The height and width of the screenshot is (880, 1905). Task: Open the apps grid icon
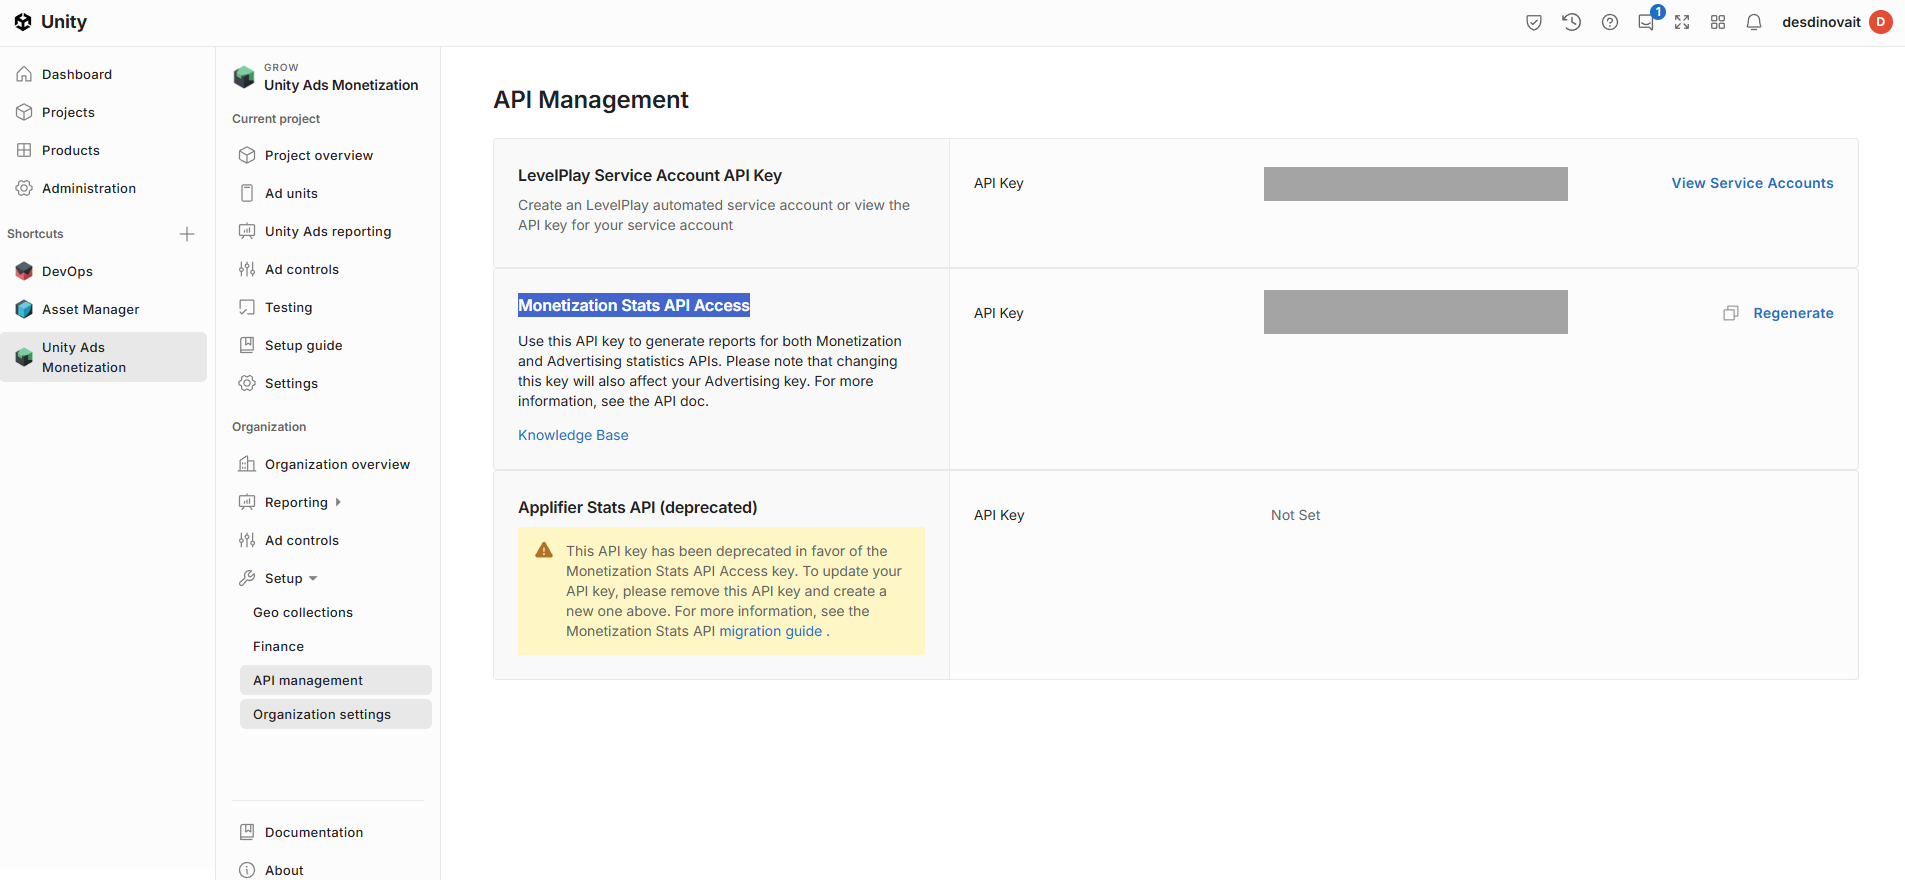1718,22
